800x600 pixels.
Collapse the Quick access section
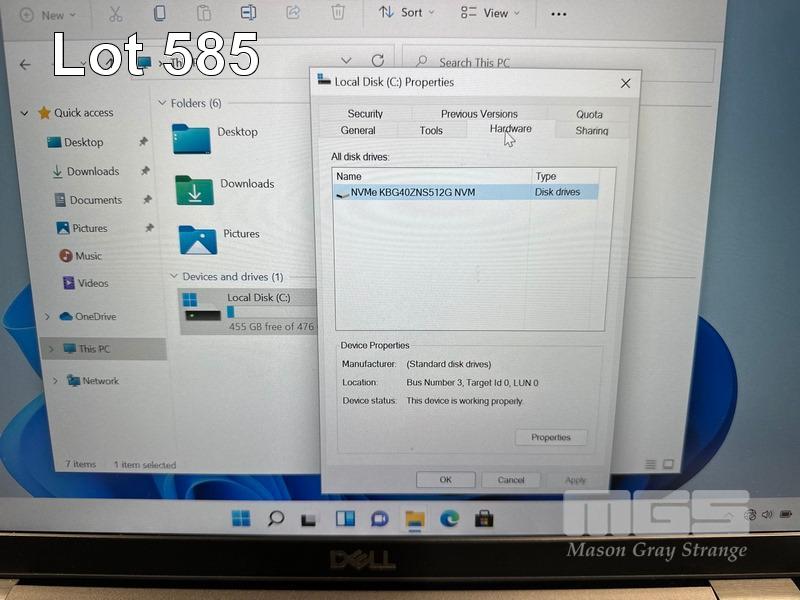pyautogui.click(x=25, y=113)
